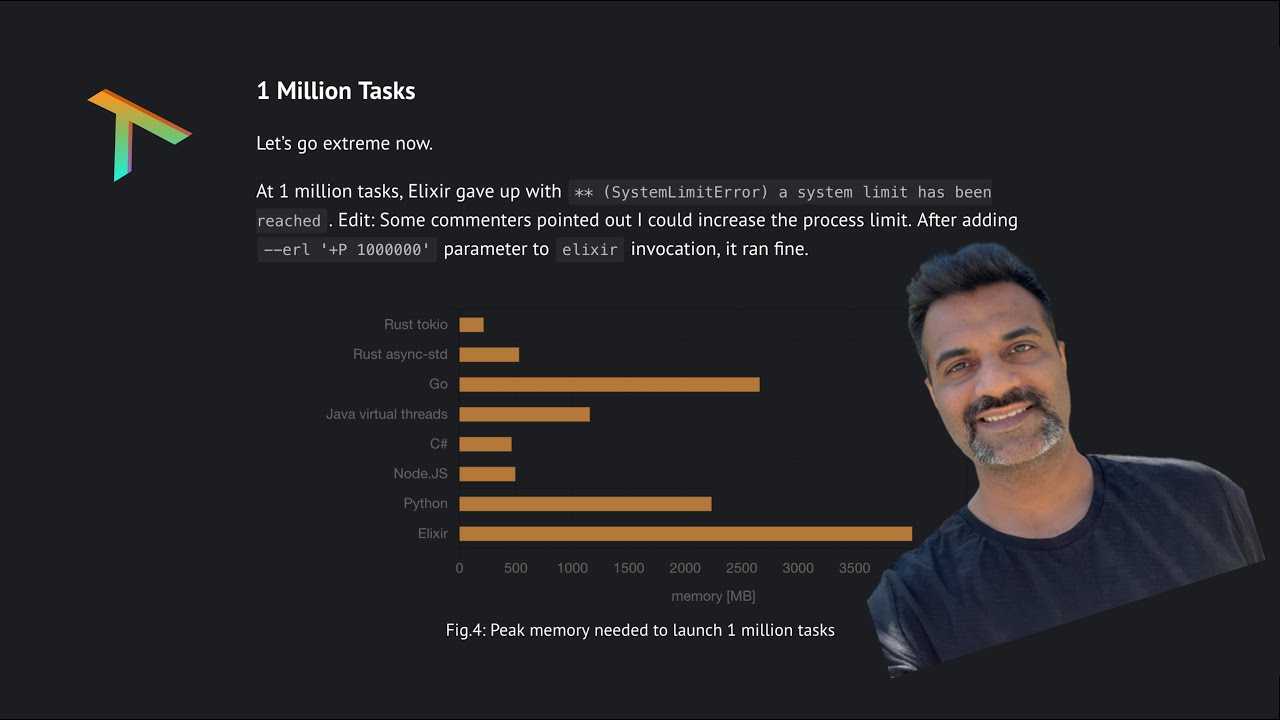Click the 'Let's go extreme now.' sentence
The height and width of the screenshot is (720, 1280).
coord(345,143)
